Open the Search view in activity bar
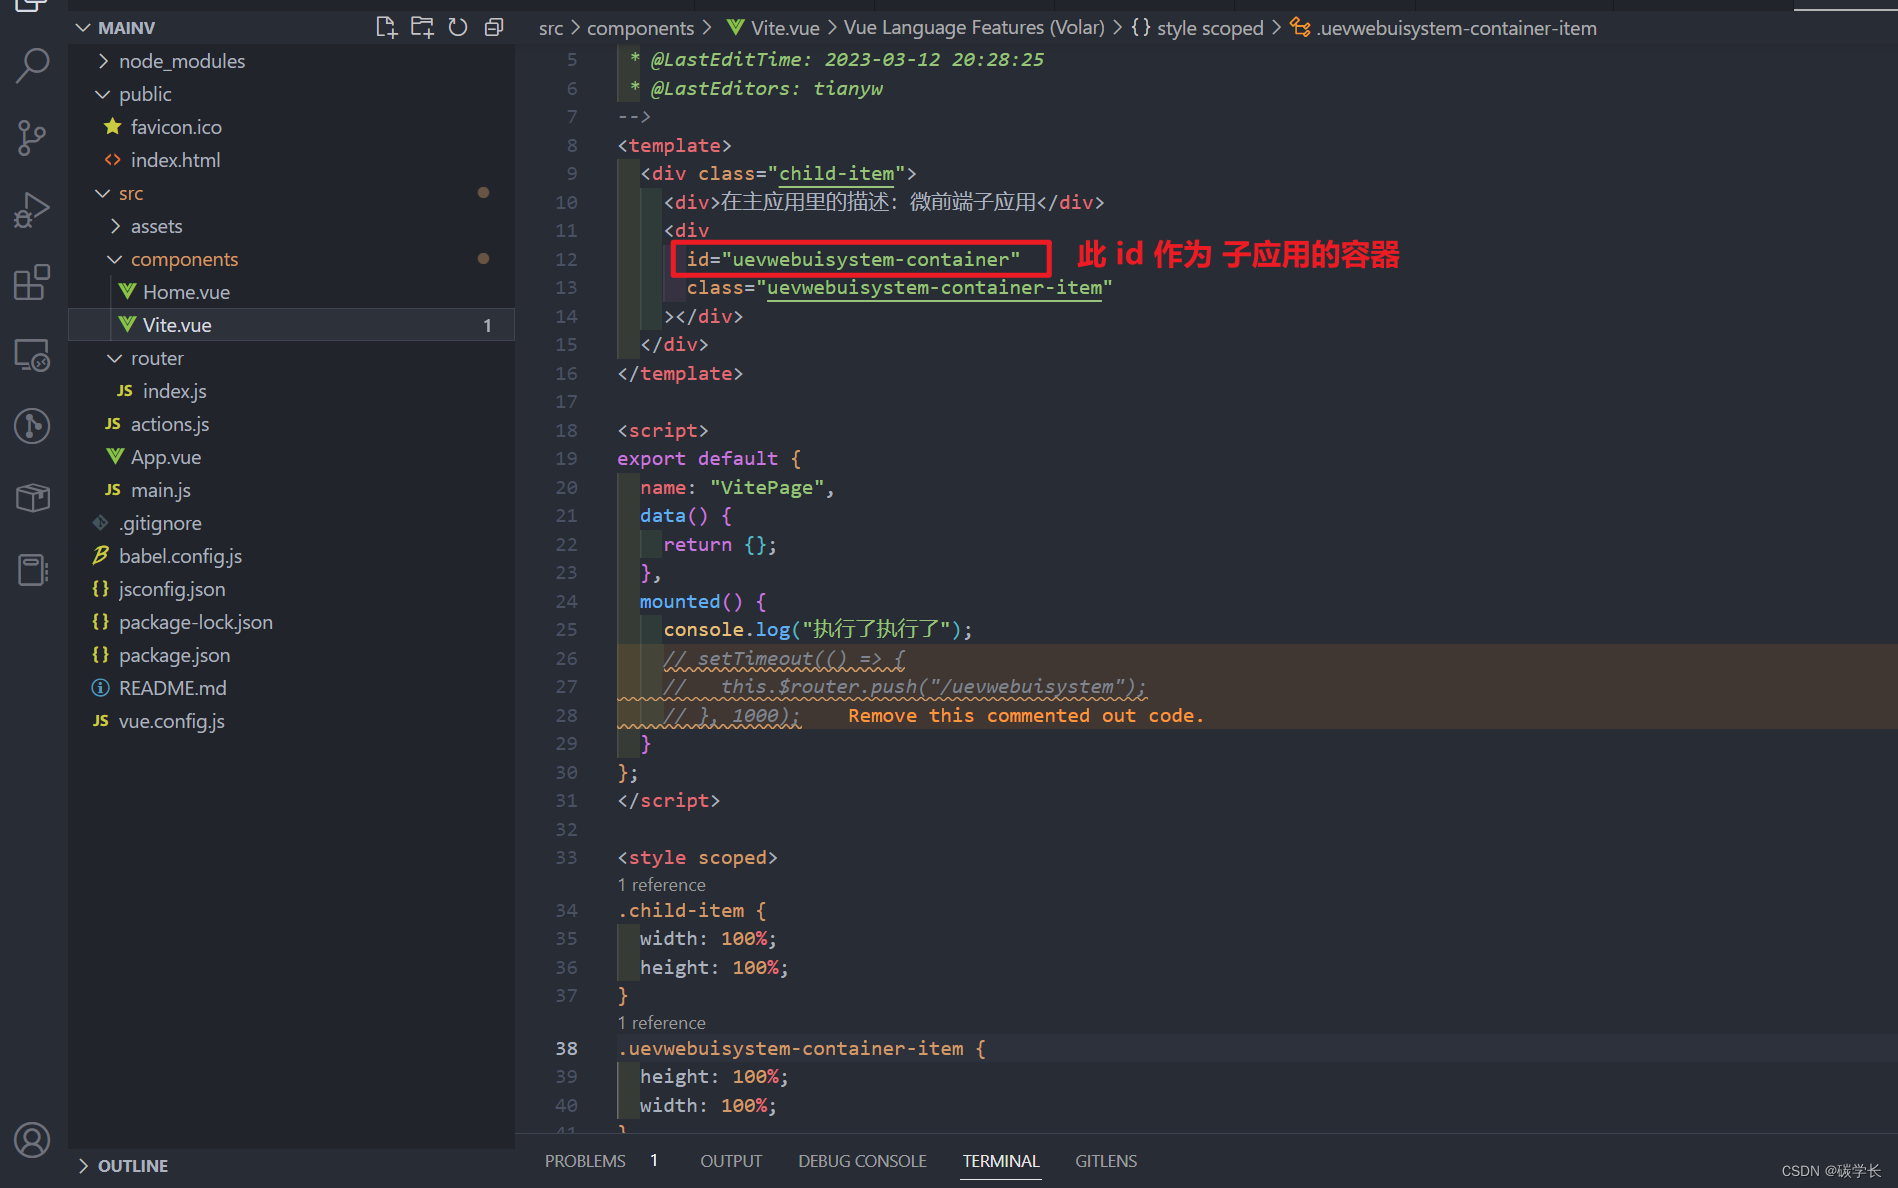This screenshot has height=1188, width=1898. tap(32, 66)
